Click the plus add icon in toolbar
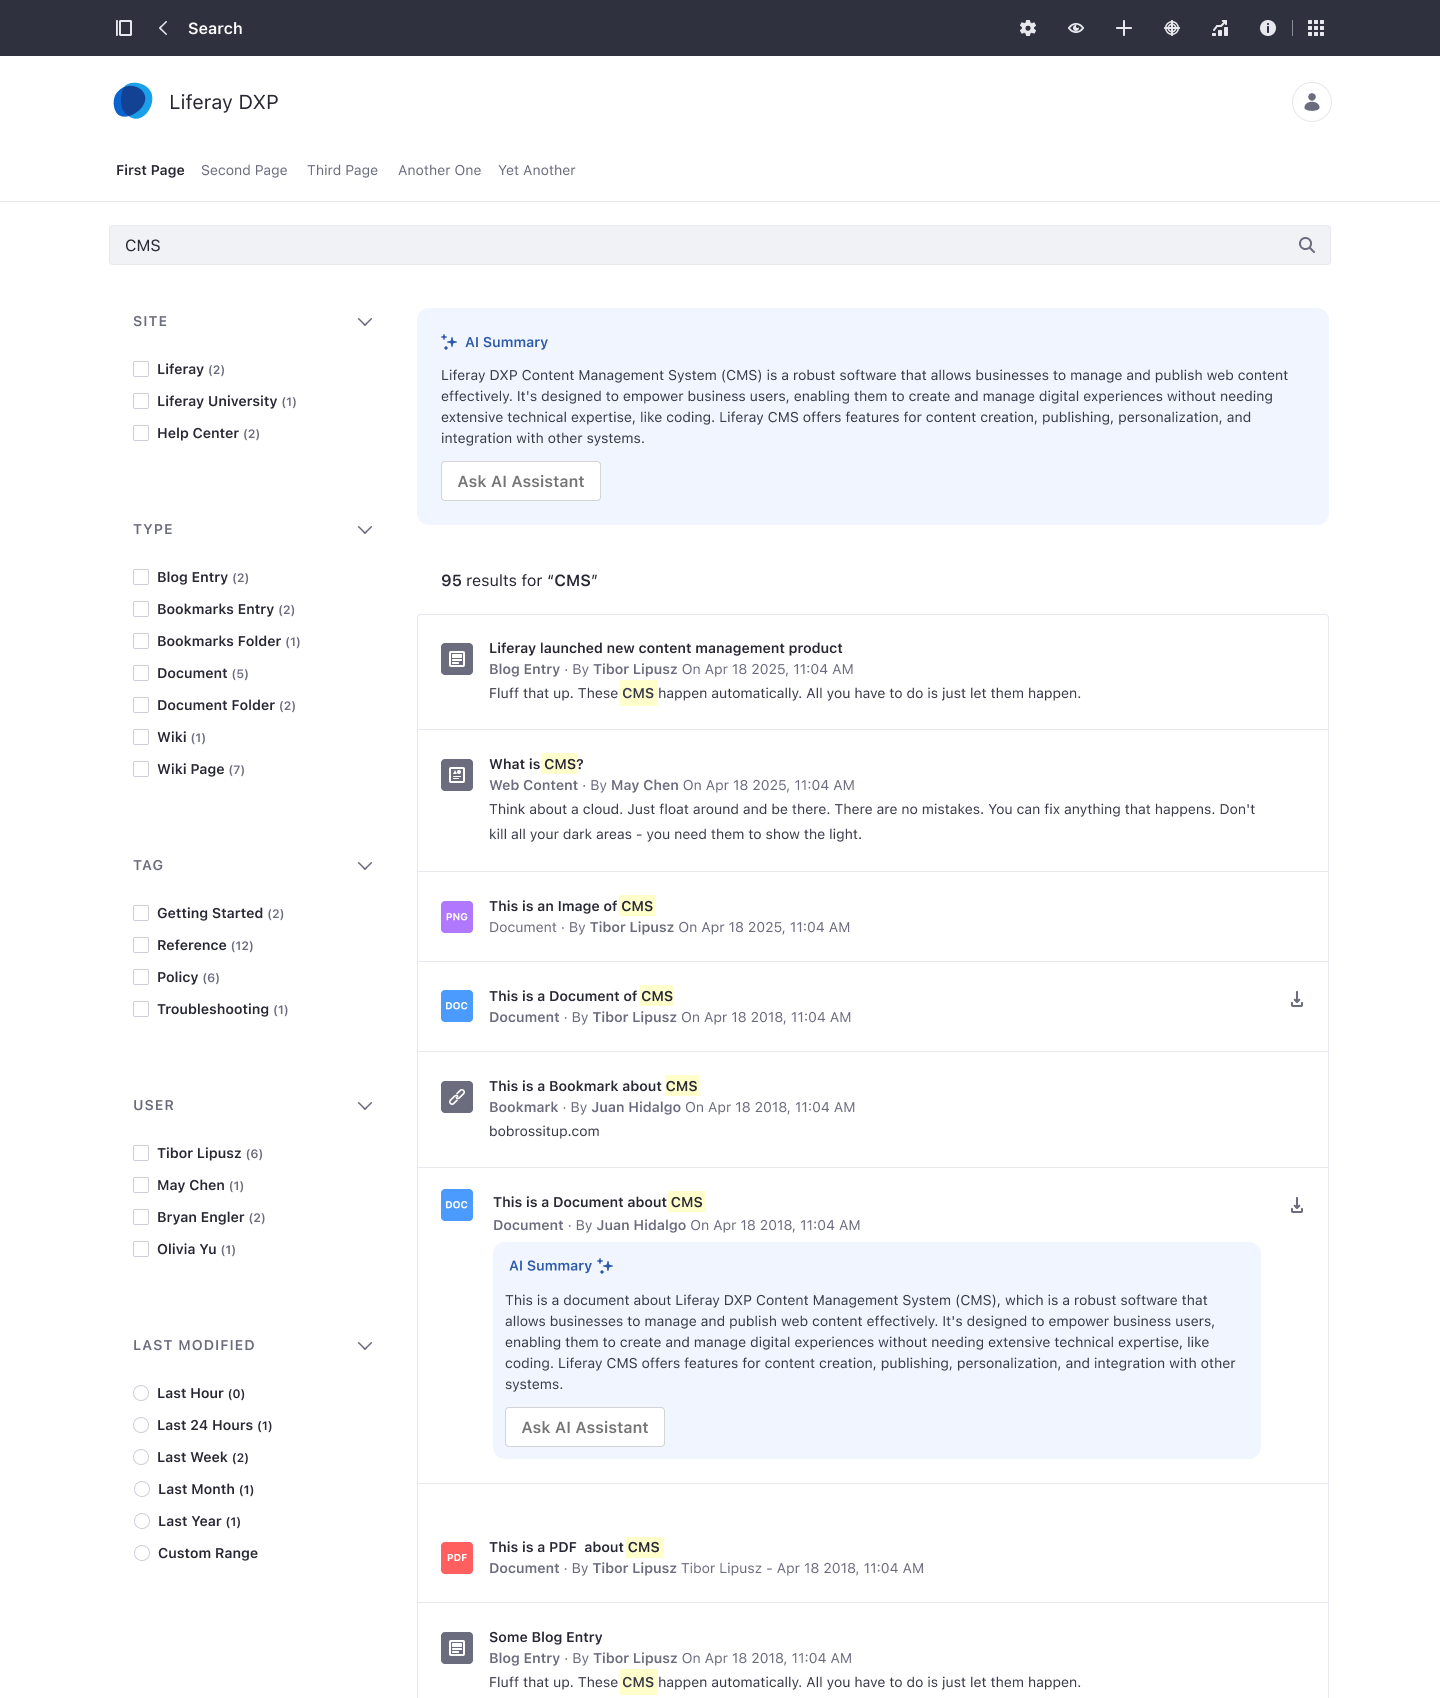Screen dimensions: 1440x1698 1123,28
